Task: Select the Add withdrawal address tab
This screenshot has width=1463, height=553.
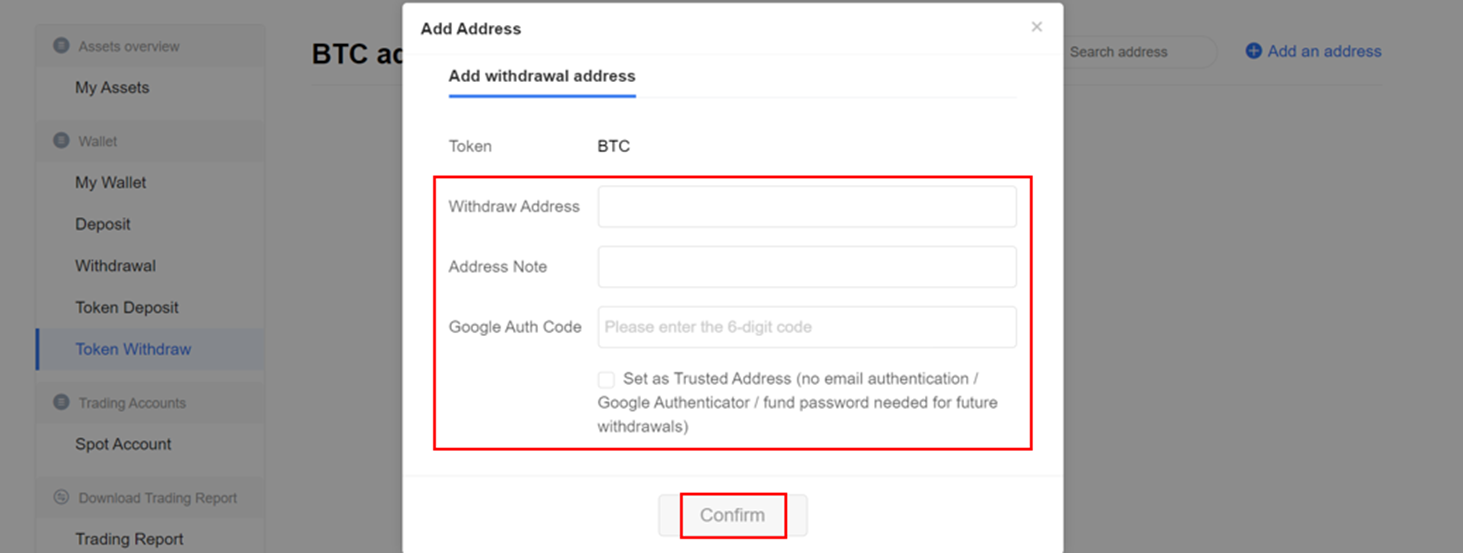Action: click(x=542, y=76)
